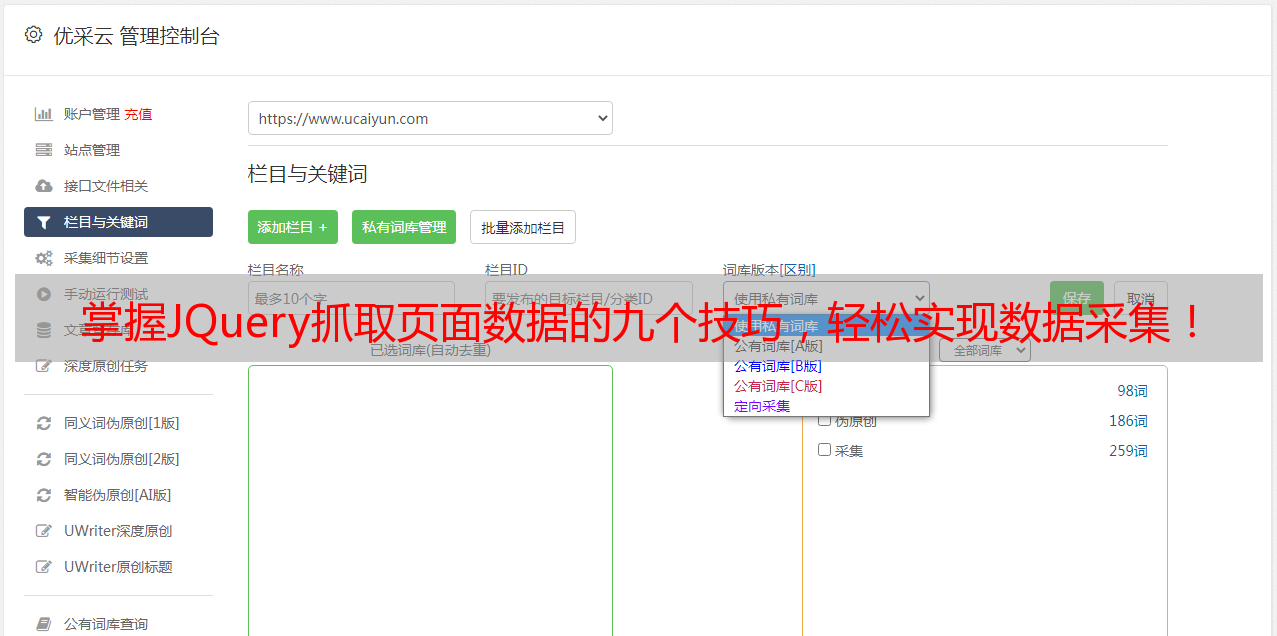Click the 栏目ID input field
Image resolution: width=1277 pixels, height=636 pixels.
pos(589,298)
